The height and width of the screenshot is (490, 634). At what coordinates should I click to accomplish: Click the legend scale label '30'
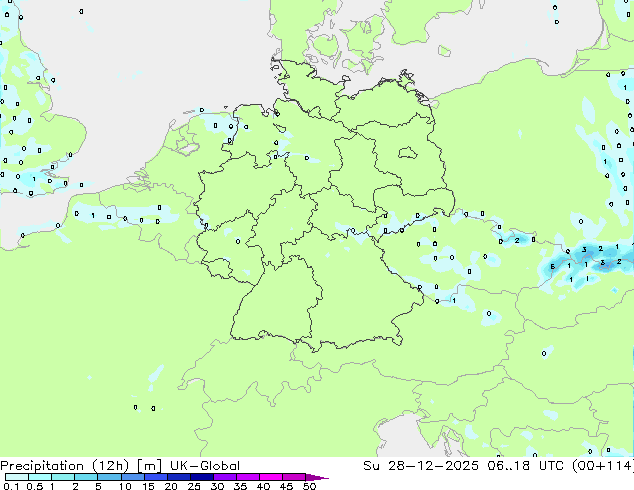(x=218, y=486)
